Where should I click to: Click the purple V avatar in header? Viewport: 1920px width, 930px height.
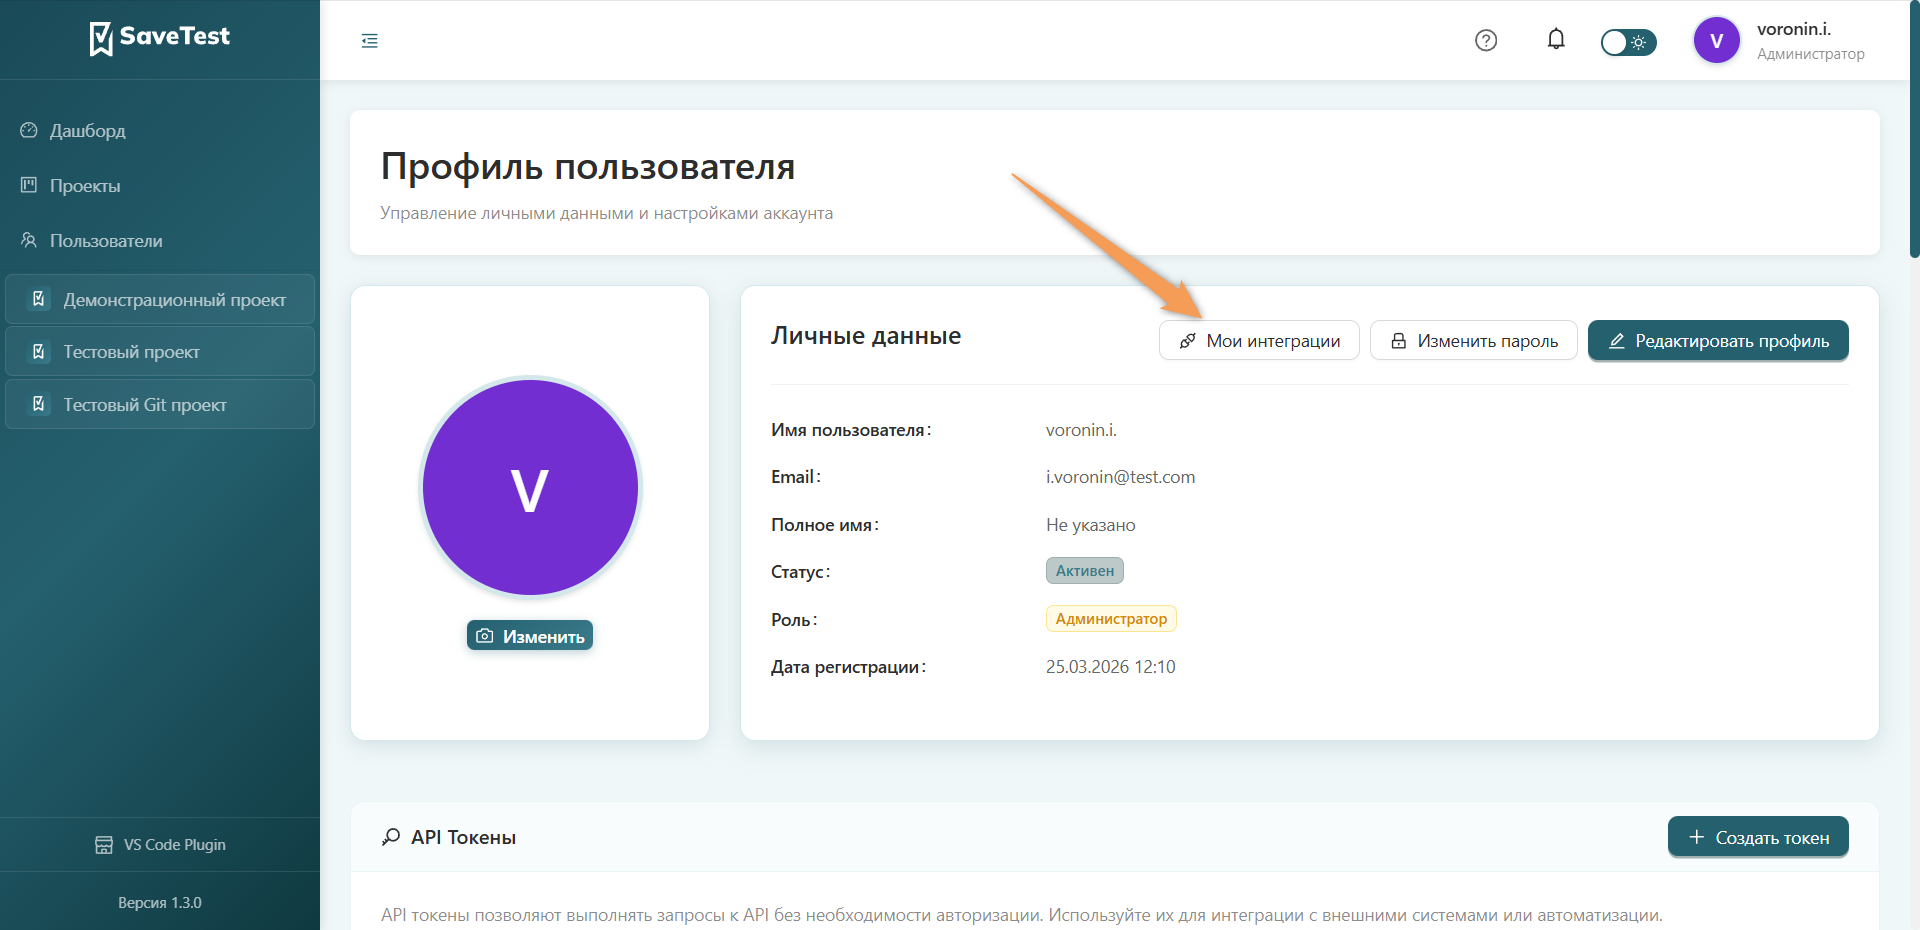tap(1716, 41)
